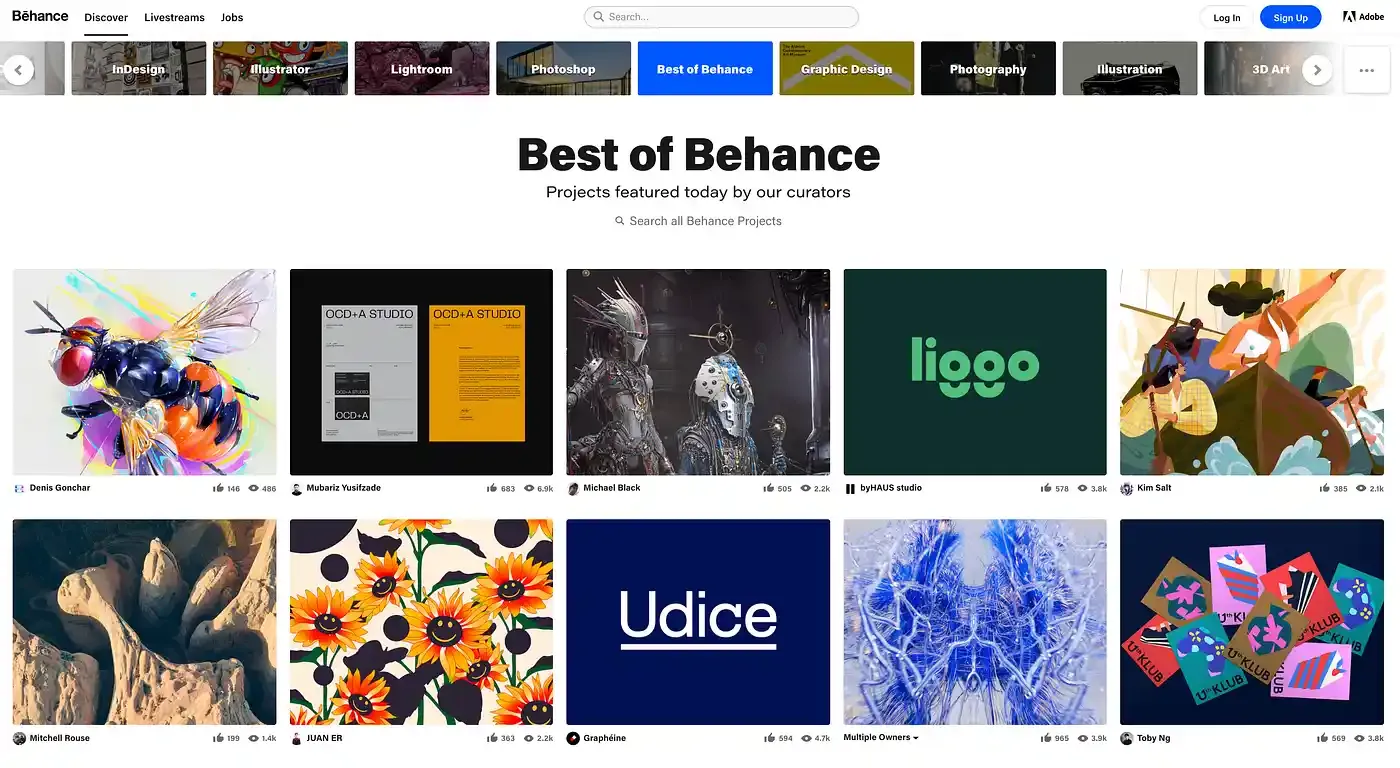Open Kim Salt's profile name link

coord(1154,488)
